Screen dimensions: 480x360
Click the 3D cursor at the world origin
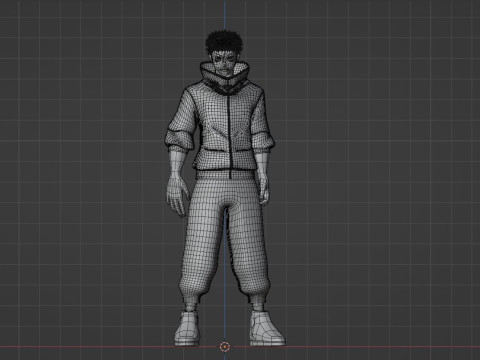coord(225,347)
